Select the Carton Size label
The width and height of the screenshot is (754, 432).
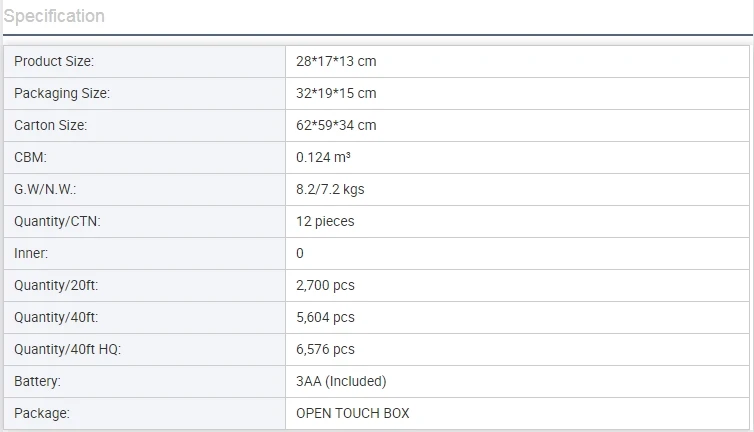[50, 125]
